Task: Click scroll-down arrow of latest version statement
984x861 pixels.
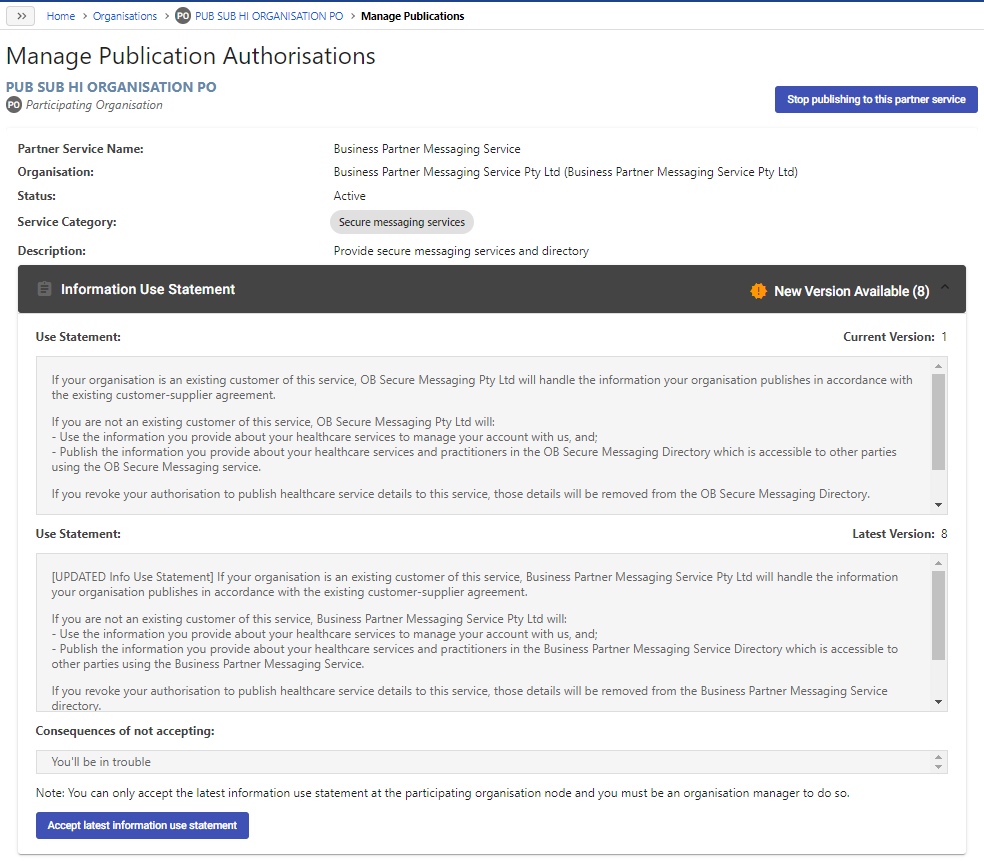Action: (x=938, y=702)
